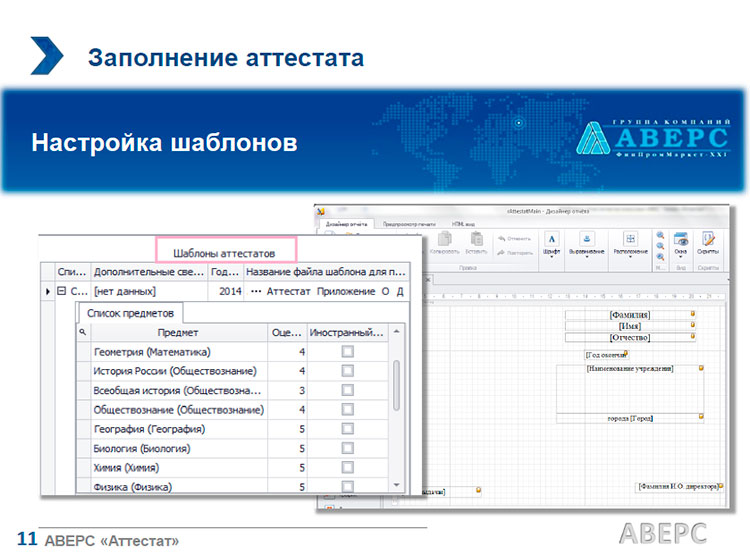
Task: Click the middle zoom magnifier icon
Action: pos(661,246)
